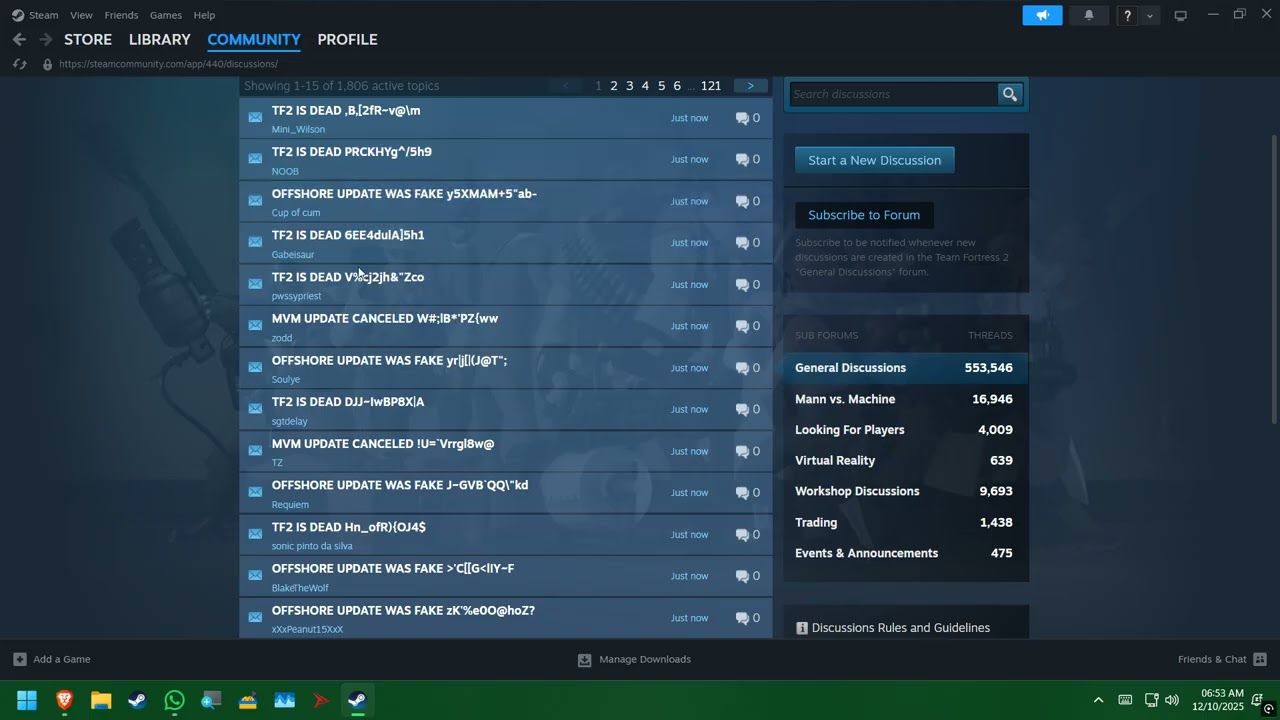The image size is (1280, 720).
Task: Reload the page with refresh icon
Action: coord(19,64)
